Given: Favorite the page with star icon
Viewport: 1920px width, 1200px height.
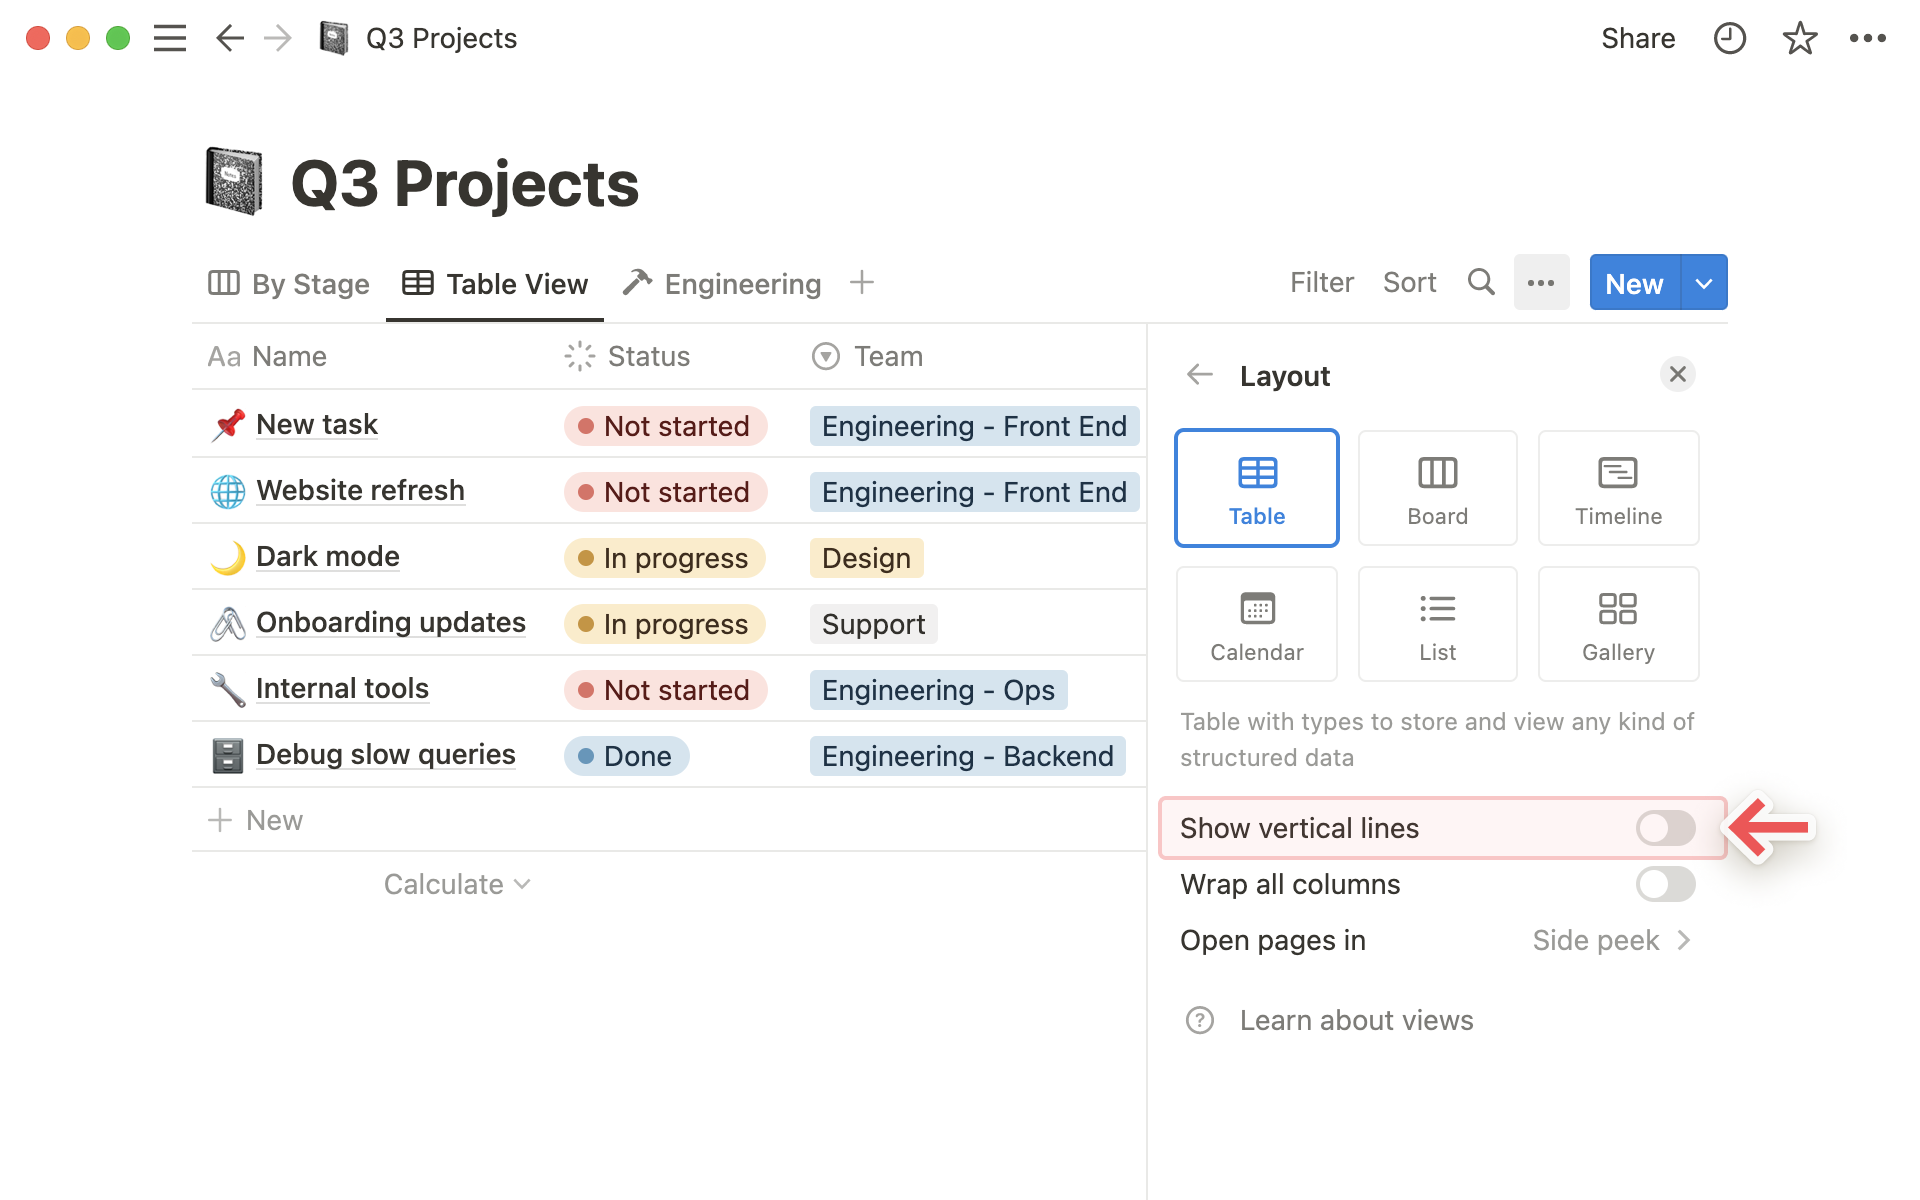Looking at the screenshot, I should coord(1799,38).
